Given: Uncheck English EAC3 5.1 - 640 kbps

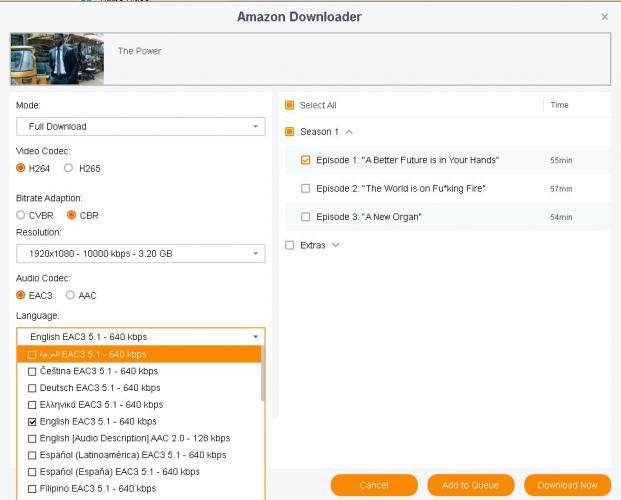Looking at the screenshot, I should pyautogui.click(x=32, y=422).
